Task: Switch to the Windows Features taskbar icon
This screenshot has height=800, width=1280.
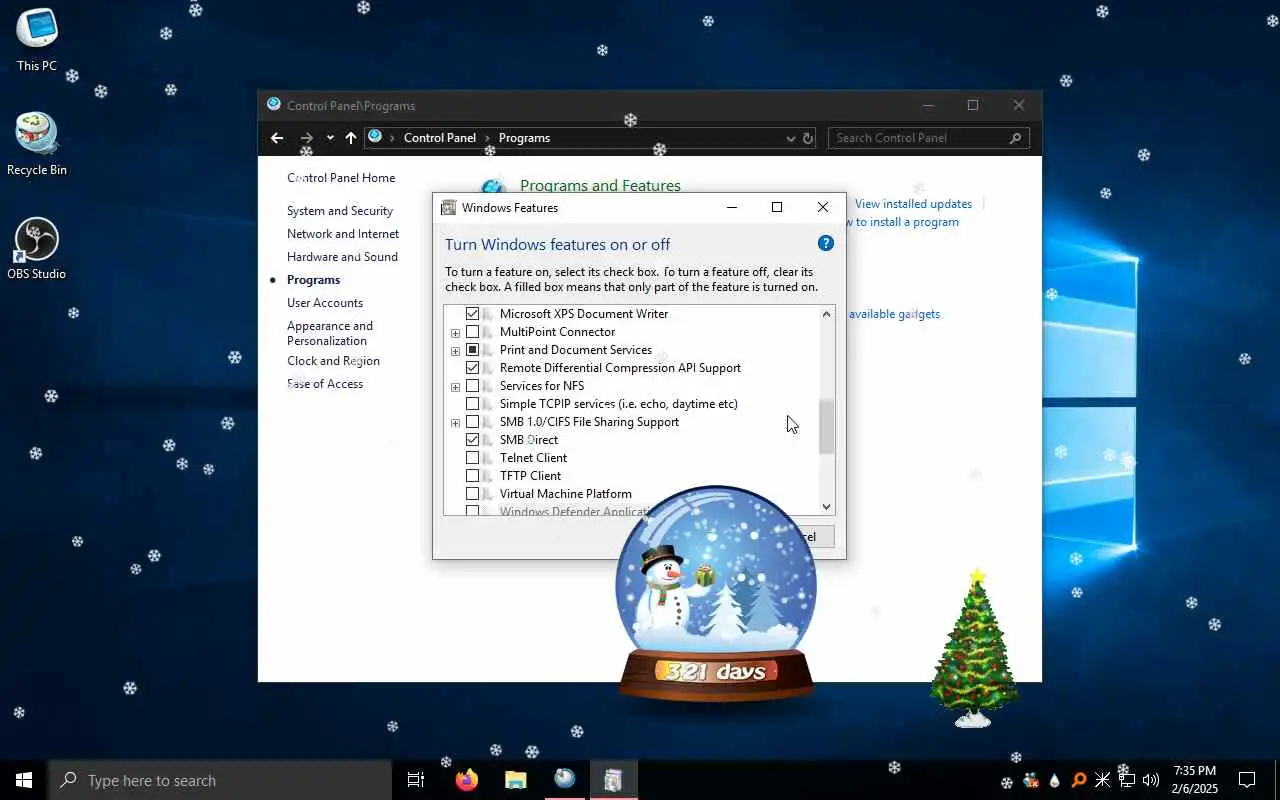Action: [613, 780]
